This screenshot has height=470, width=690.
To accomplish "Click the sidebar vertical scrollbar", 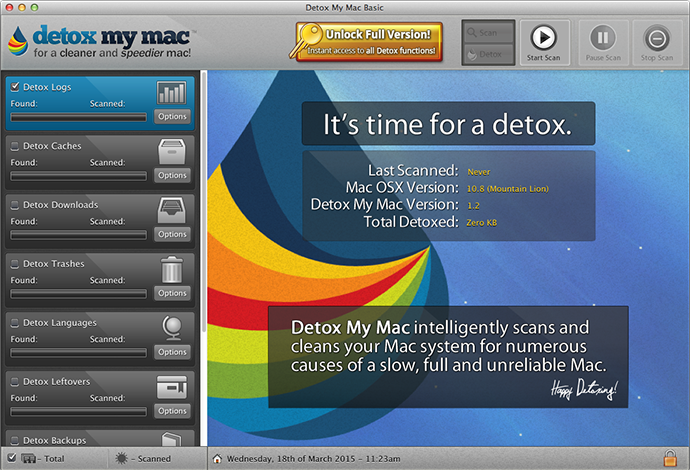I will [x=204, y=202].
